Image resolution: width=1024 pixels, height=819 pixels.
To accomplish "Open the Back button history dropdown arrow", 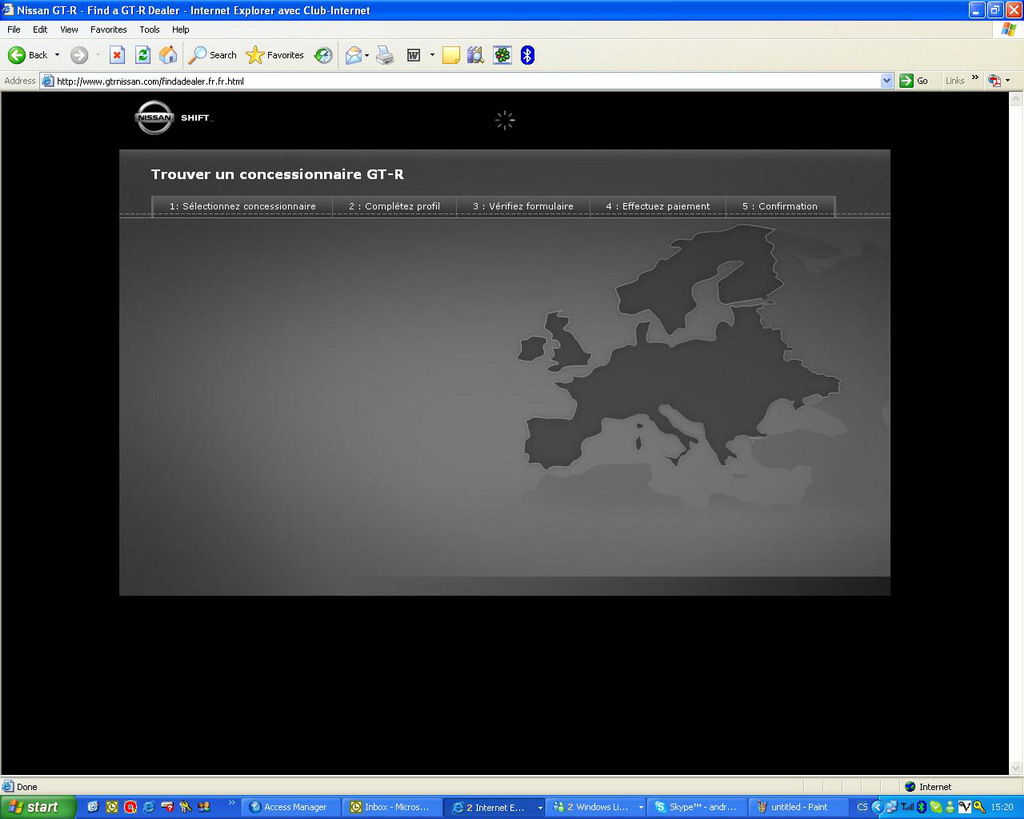I will (x=57, y=55).
